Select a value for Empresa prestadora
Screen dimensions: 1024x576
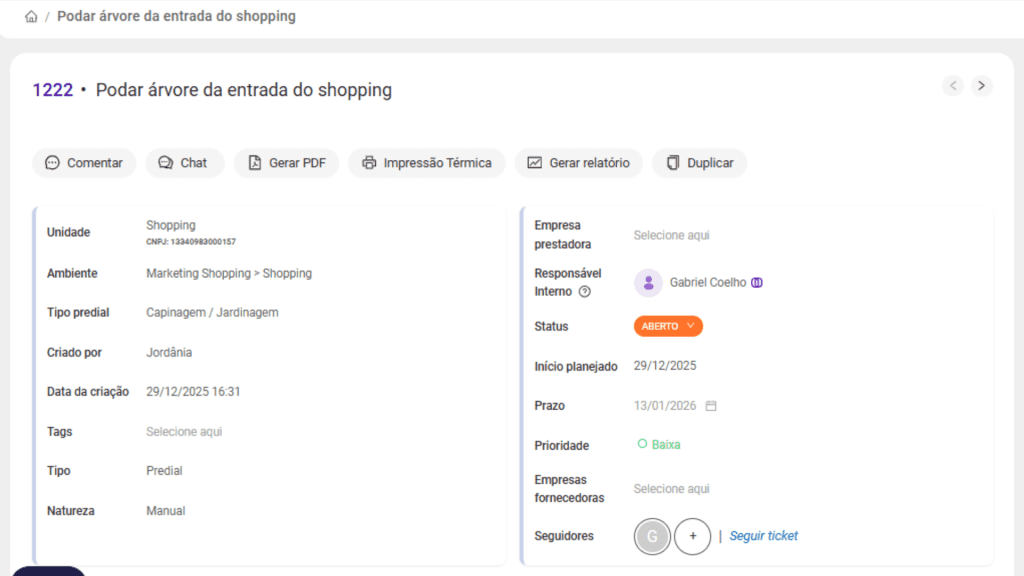tap(671, 235)
